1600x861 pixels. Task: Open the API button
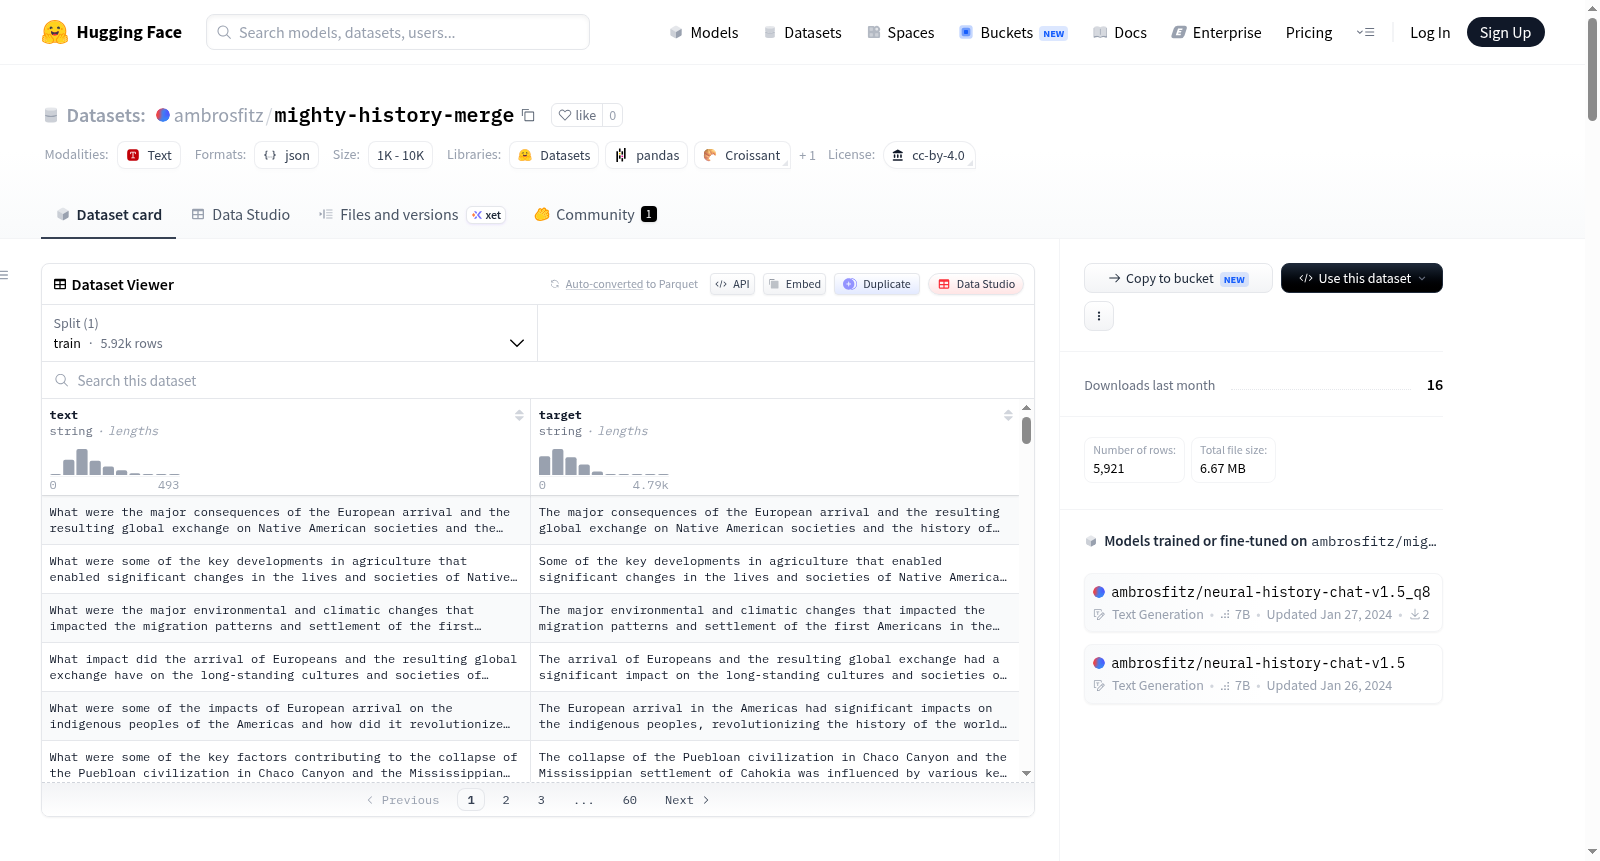[732, 284]
